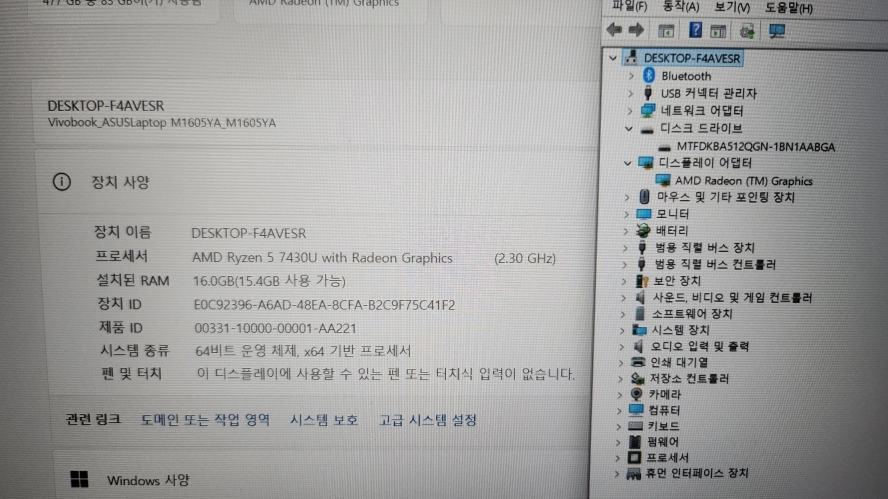Click the Windows 사양 section header
The width and height of the screenshot is (888, 499).
click(x=148, y=480)
